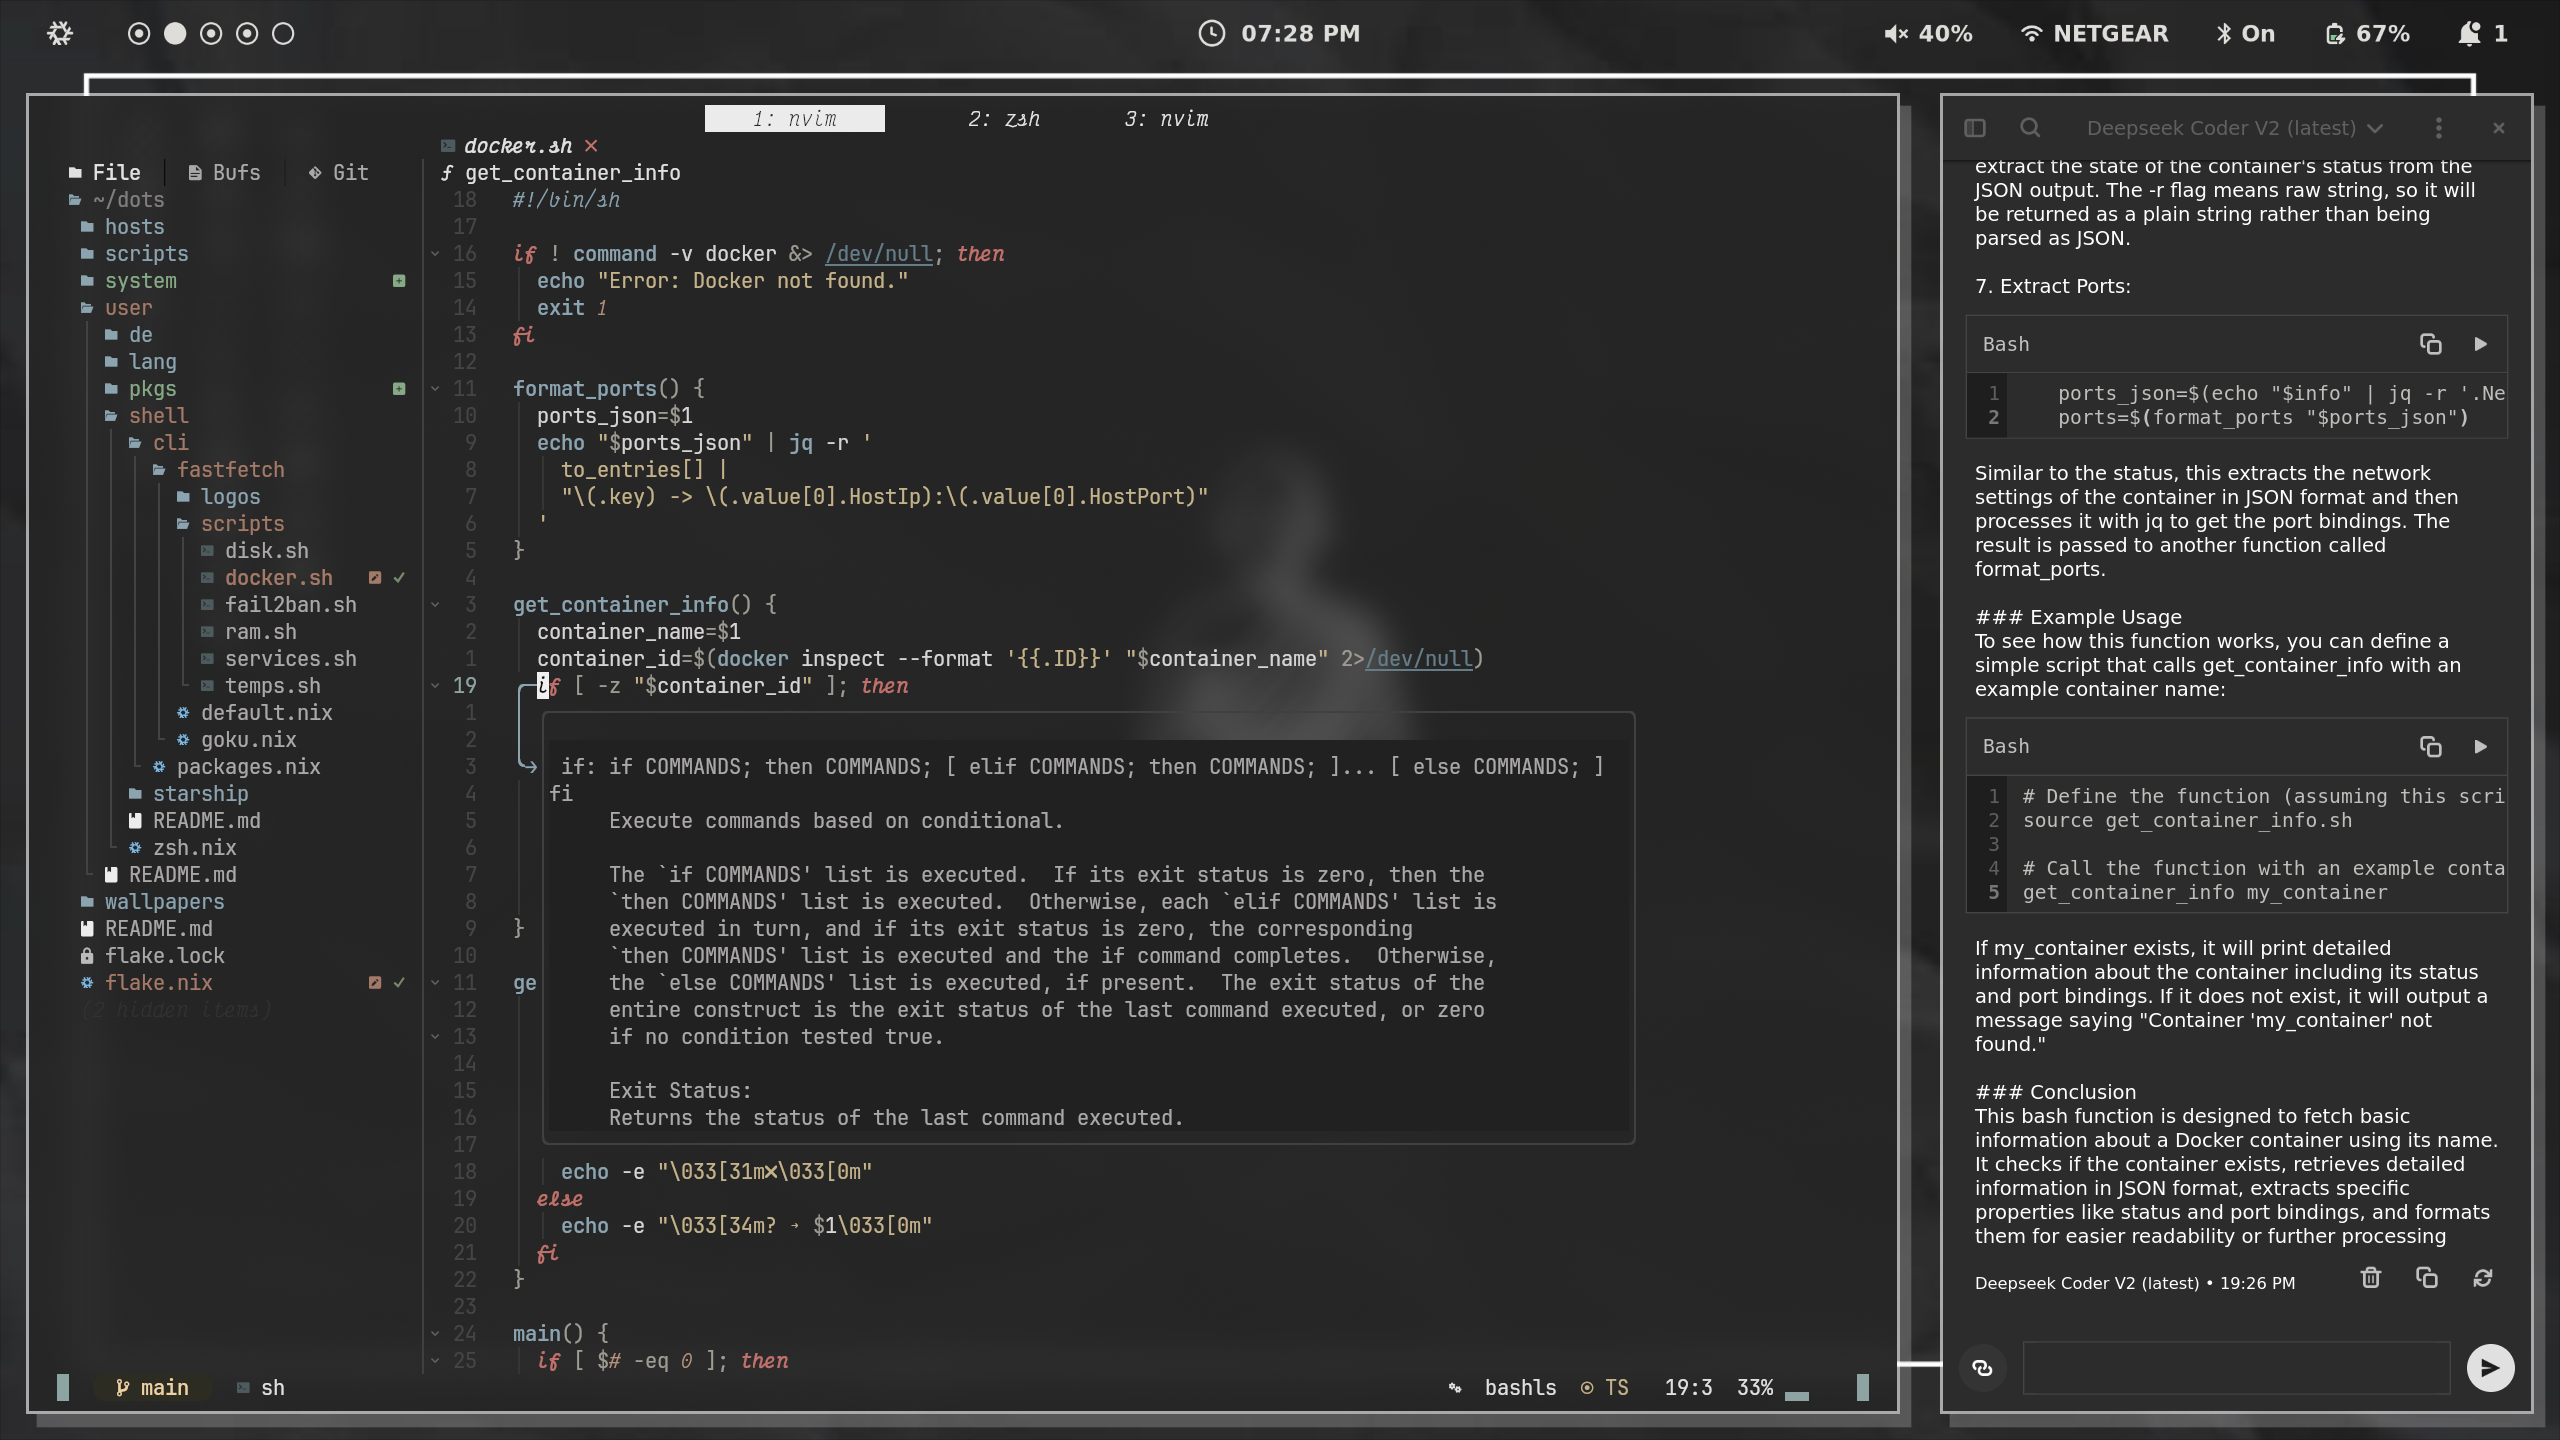The width and height of the screenshot is (2560, 1440).
Task: Switch to the first workspace indicator
Action: pos(139,34)
